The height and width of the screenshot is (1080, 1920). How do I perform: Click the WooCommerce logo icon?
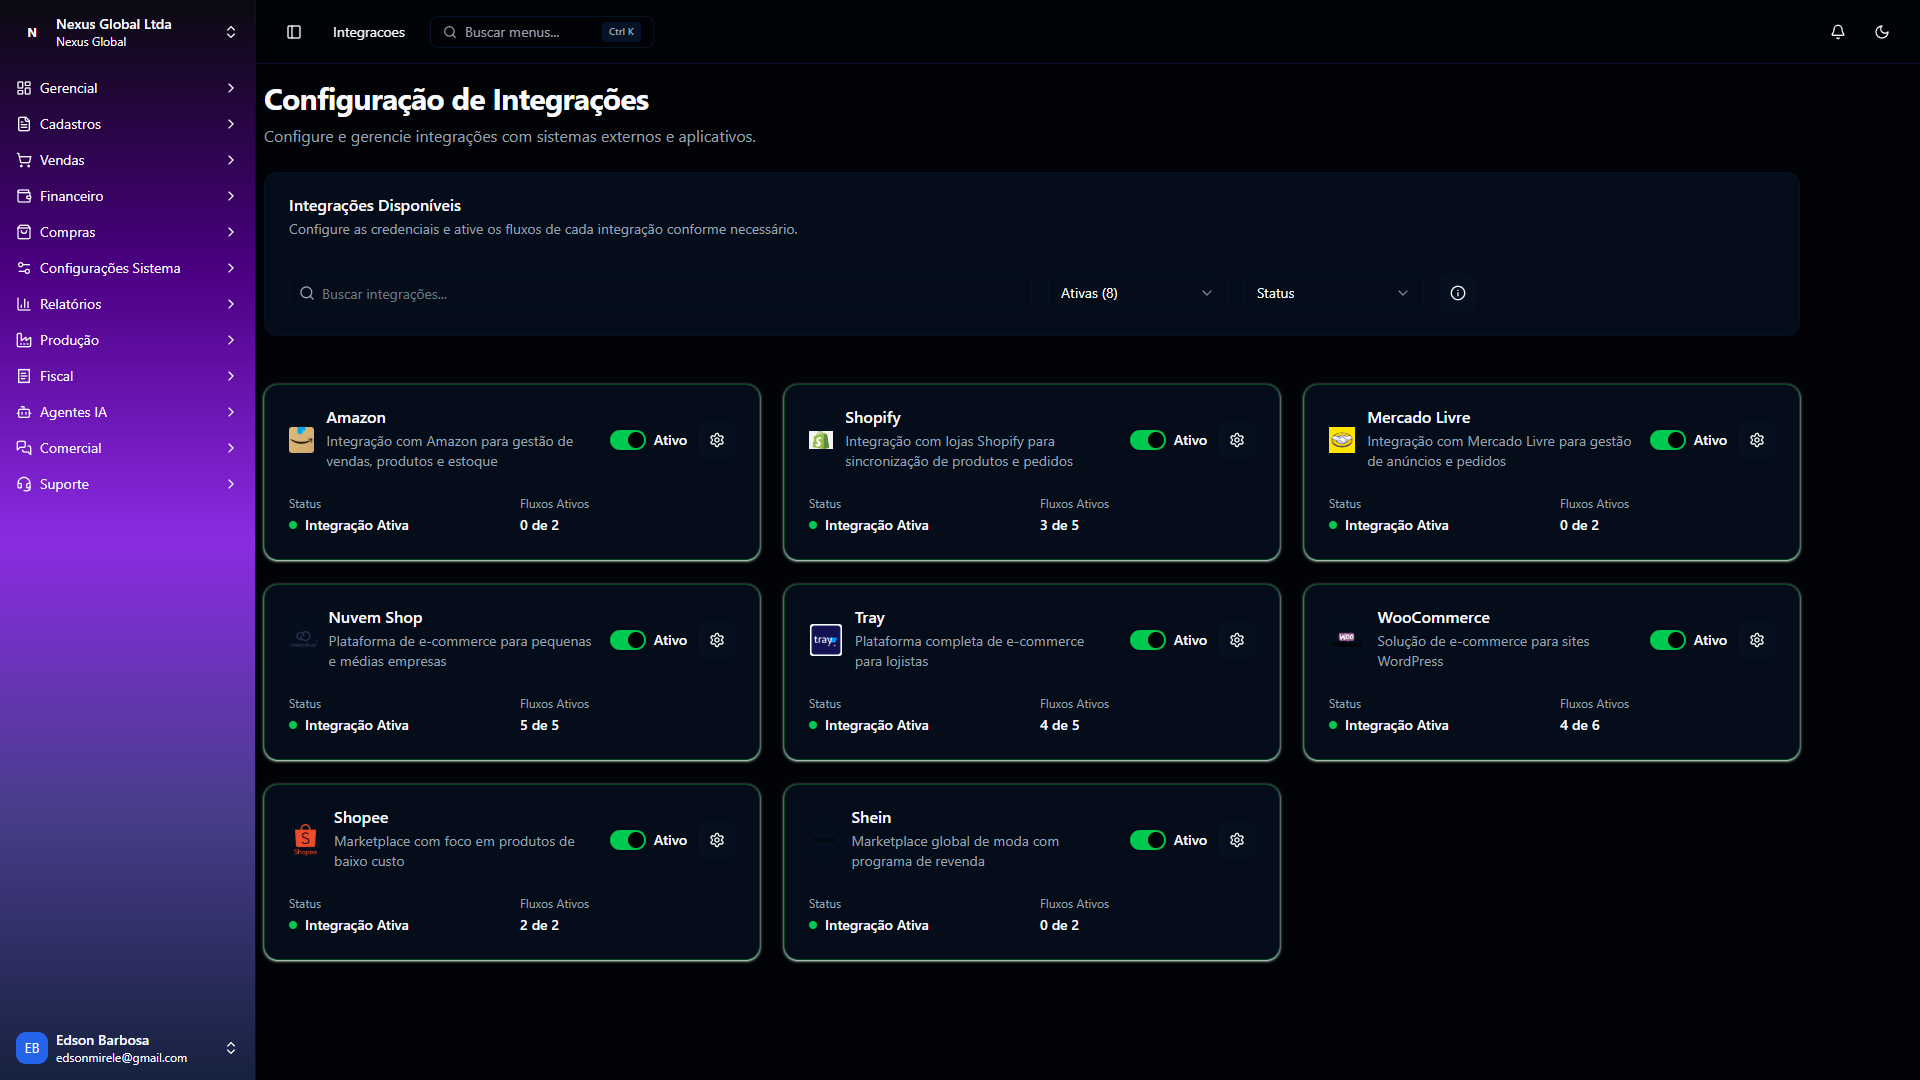coord(1347,637)
